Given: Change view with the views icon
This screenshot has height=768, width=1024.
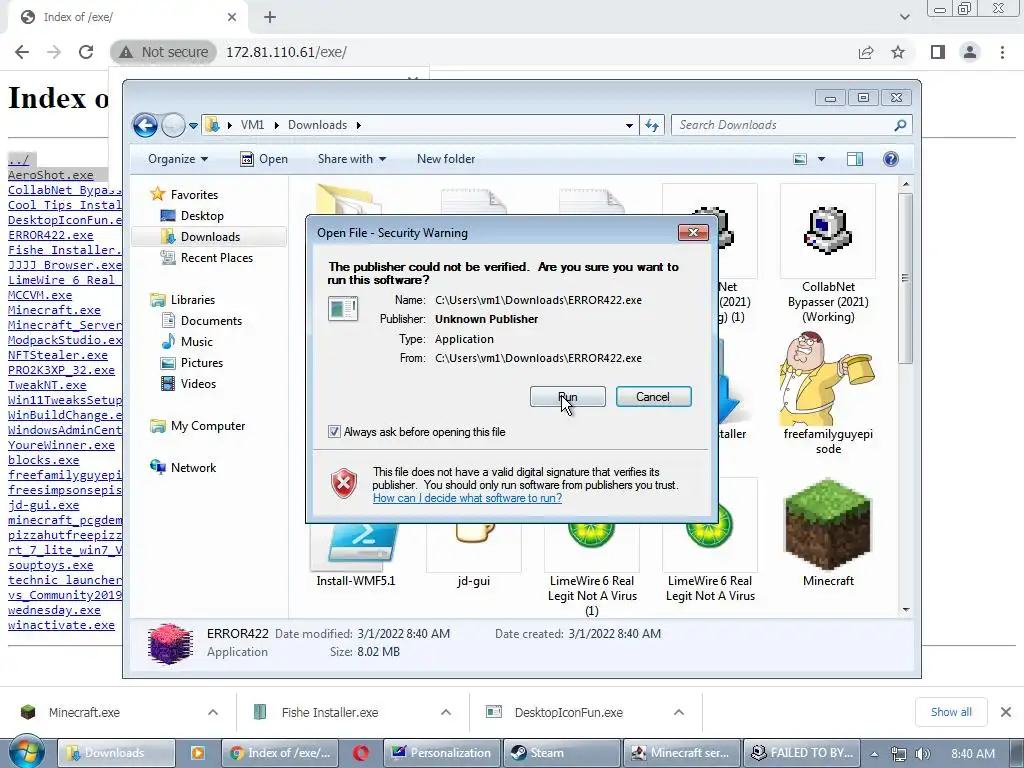Looking at the screenshot, I should 800,159.
